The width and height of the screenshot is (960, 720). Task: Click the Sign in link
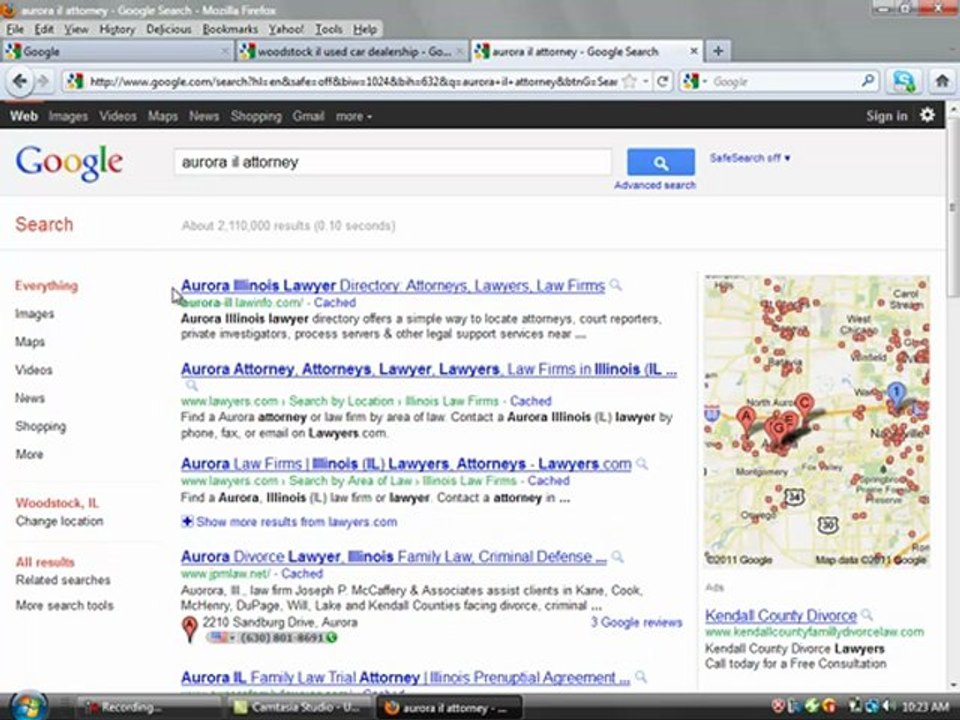(x=886, y=116)
